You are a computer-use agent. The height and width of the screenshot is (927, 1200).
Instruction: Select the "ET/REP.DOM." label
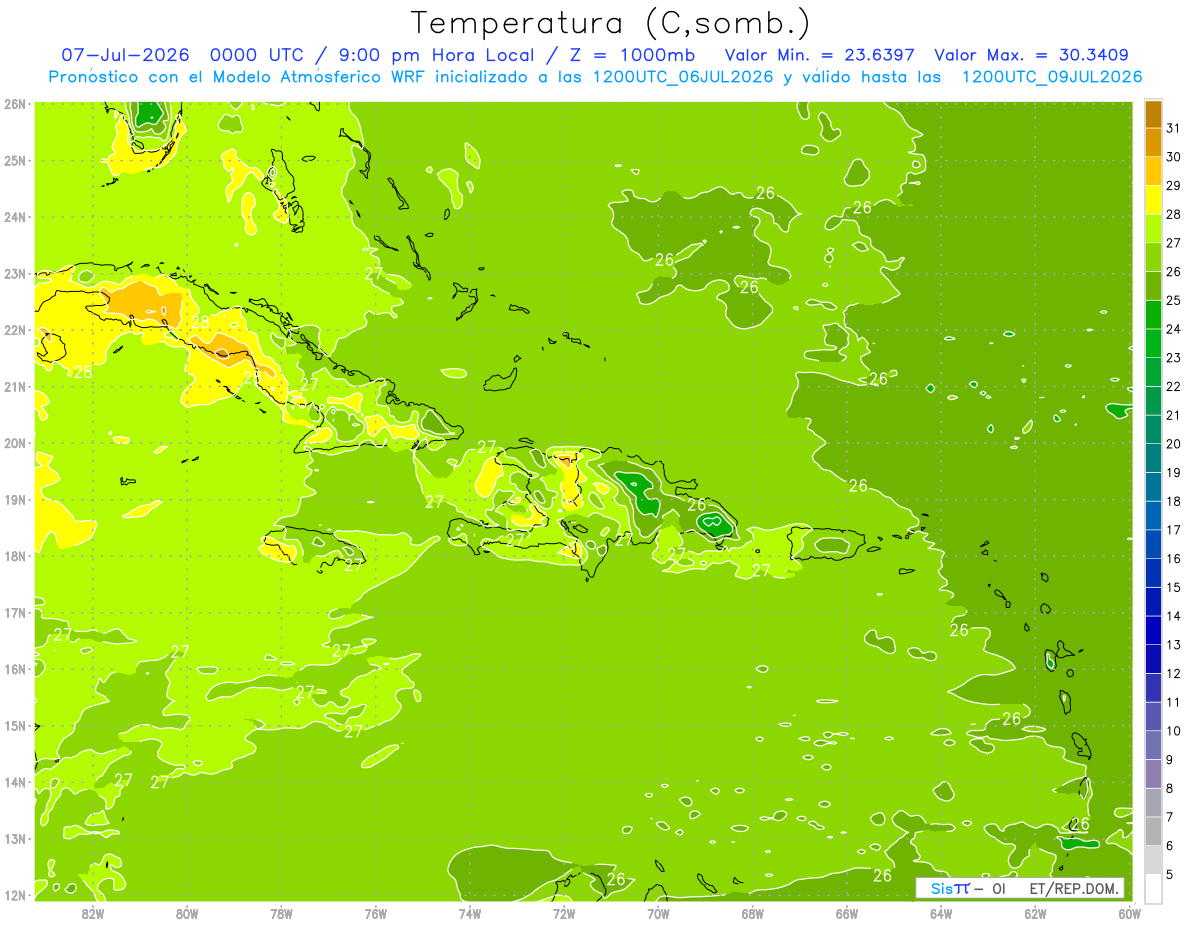click(x=1074, y=888)
